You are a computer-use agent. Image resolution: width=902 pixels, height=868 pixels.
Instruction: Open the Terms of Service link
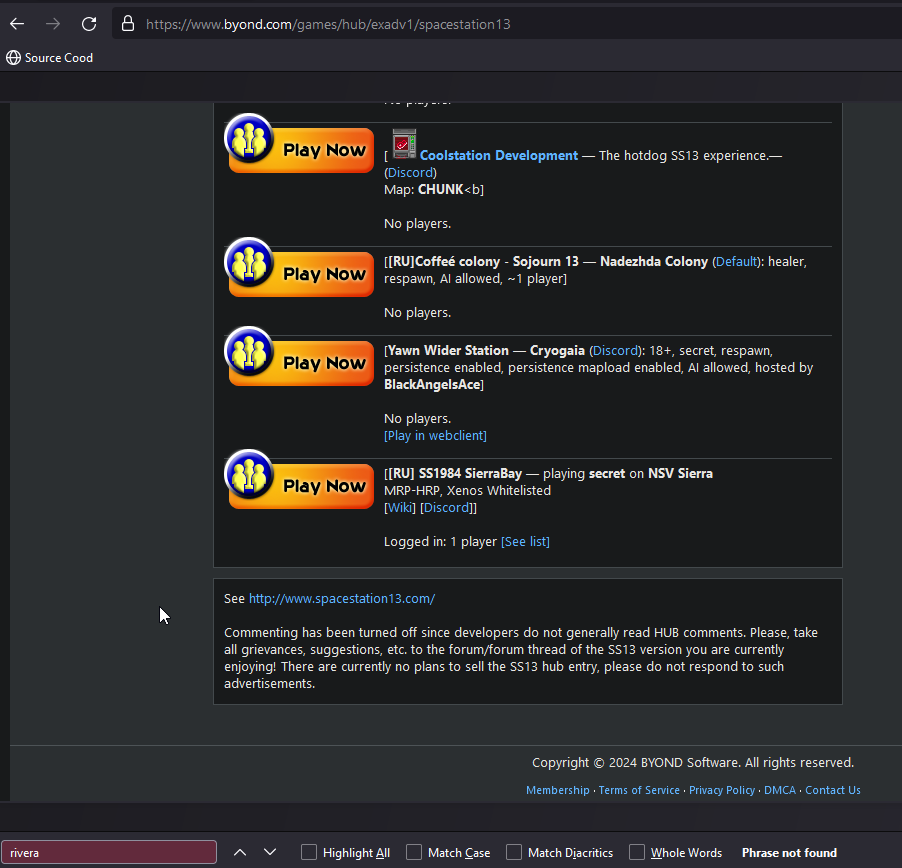click(x=639, y=790)
